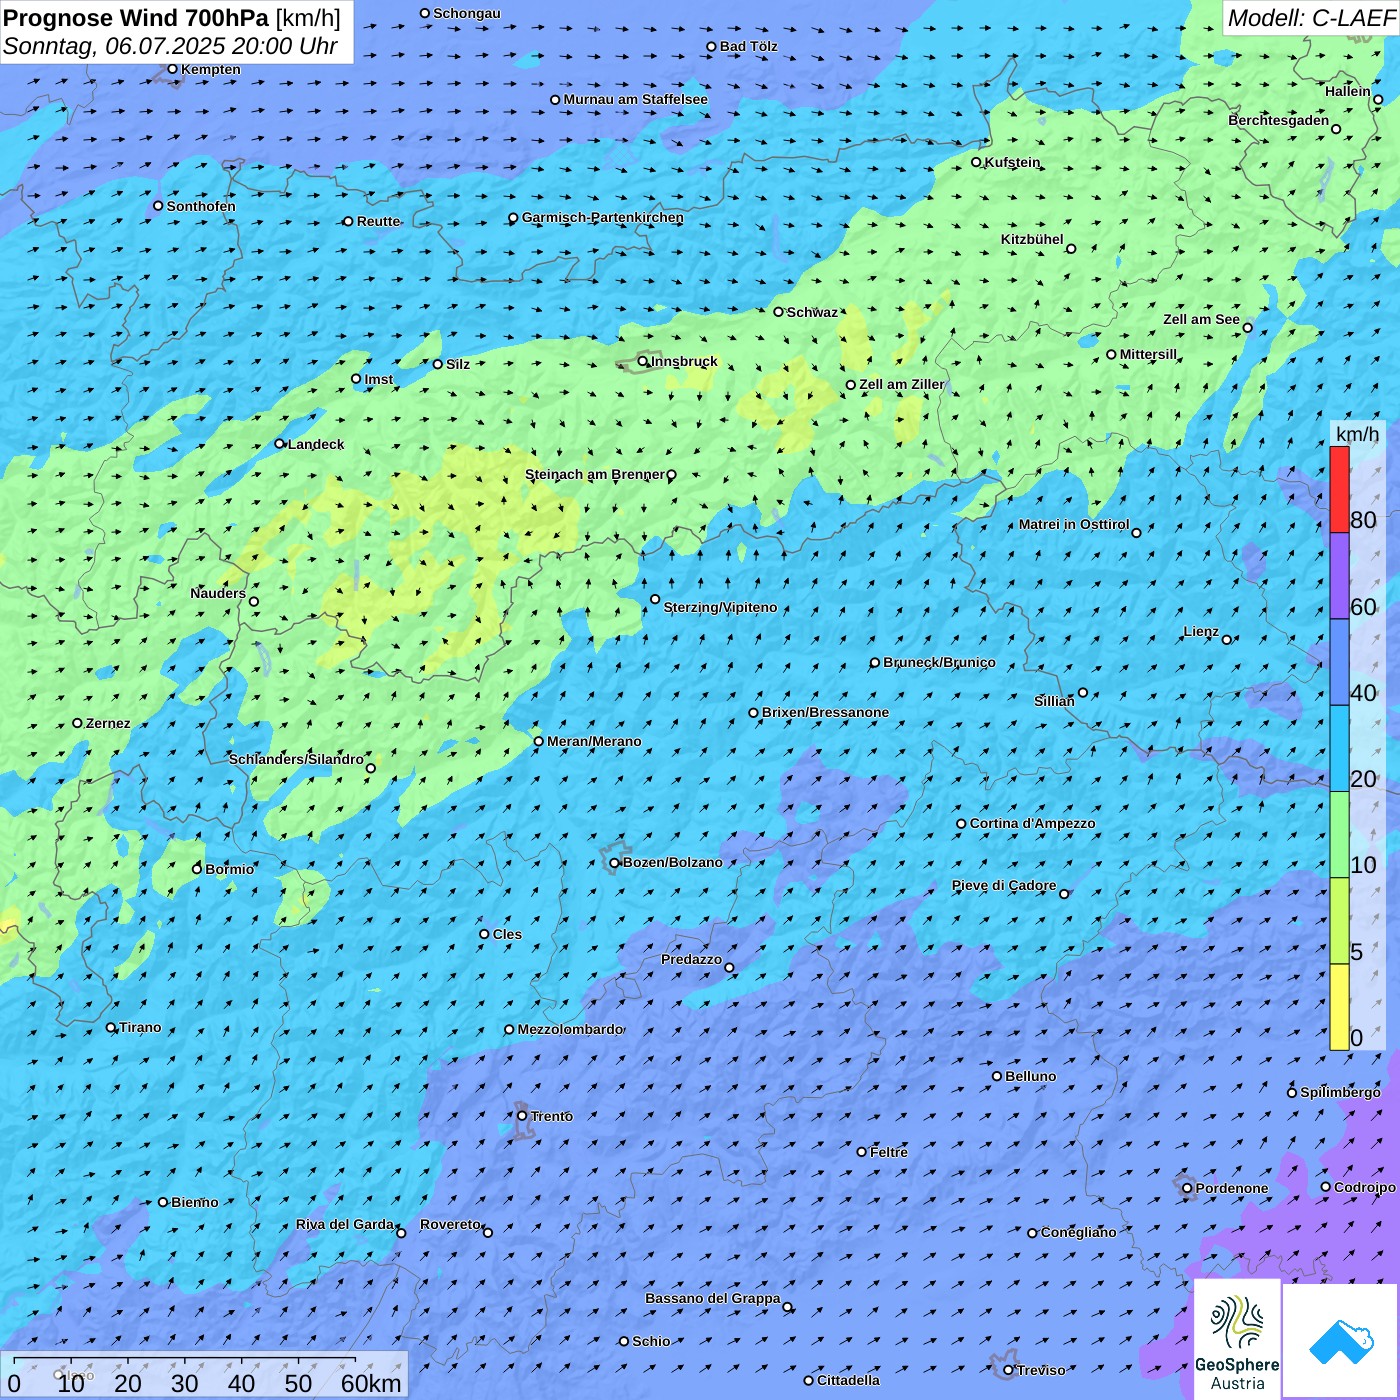Click the 'Pieve di Cadore' label
This screenshot has width=1400, height=1400.
1004,885
